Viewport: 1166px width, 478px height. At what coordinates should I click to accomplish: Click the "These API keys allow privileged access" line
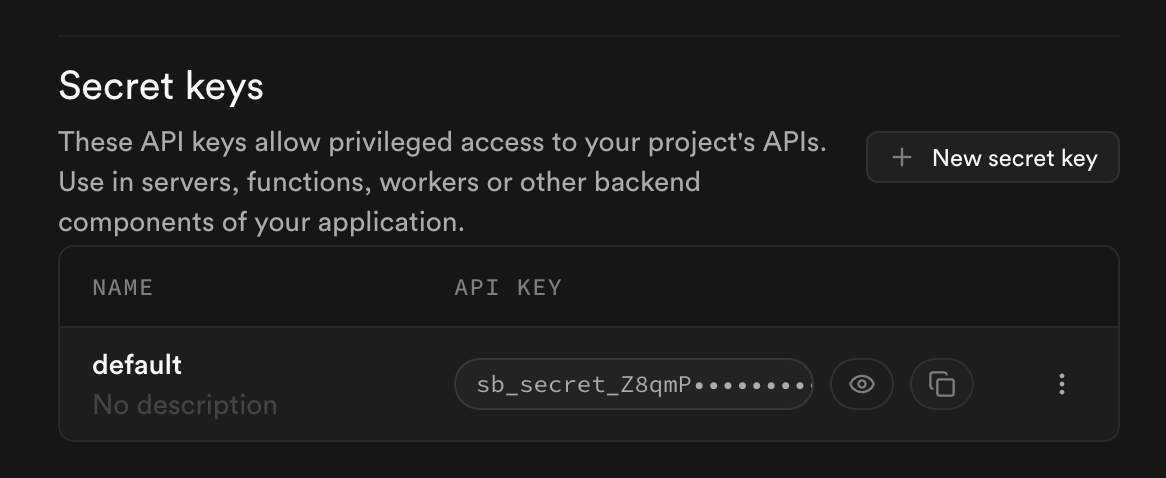pyautogui.click(x=442, y=142)
